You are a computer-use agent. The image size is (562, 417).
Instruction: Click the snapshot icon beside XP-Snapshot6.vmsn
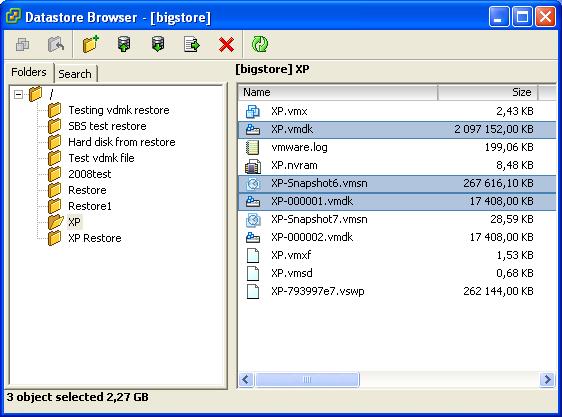click(x=253, y=184)
